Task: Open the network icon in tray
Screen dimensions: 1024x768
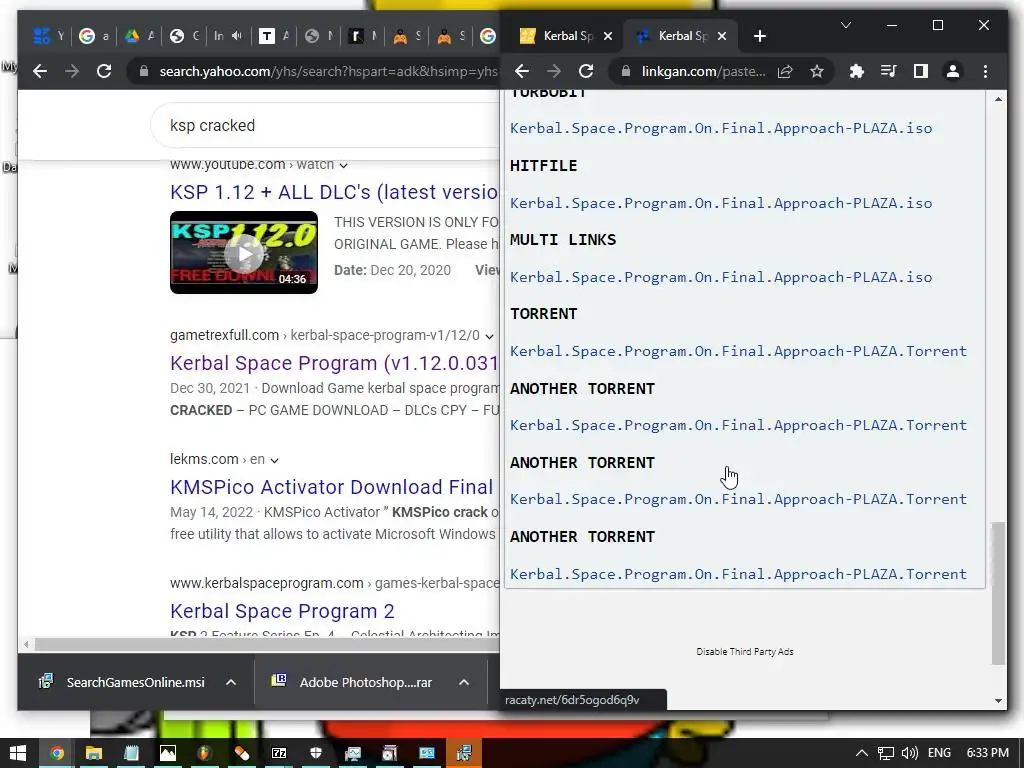Action: click(x=885, y=753)
